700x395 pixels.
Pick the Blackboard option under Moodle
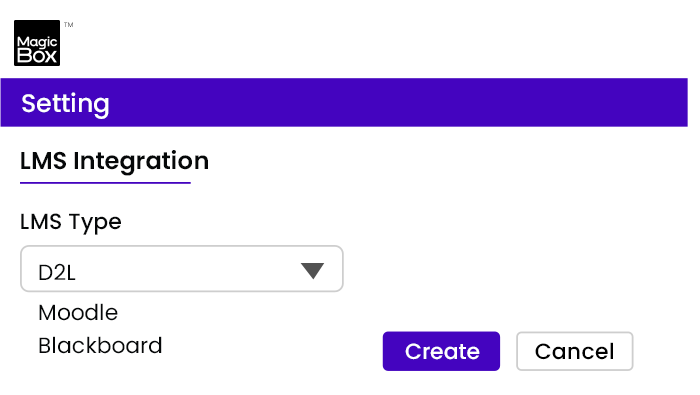(100, 345)
